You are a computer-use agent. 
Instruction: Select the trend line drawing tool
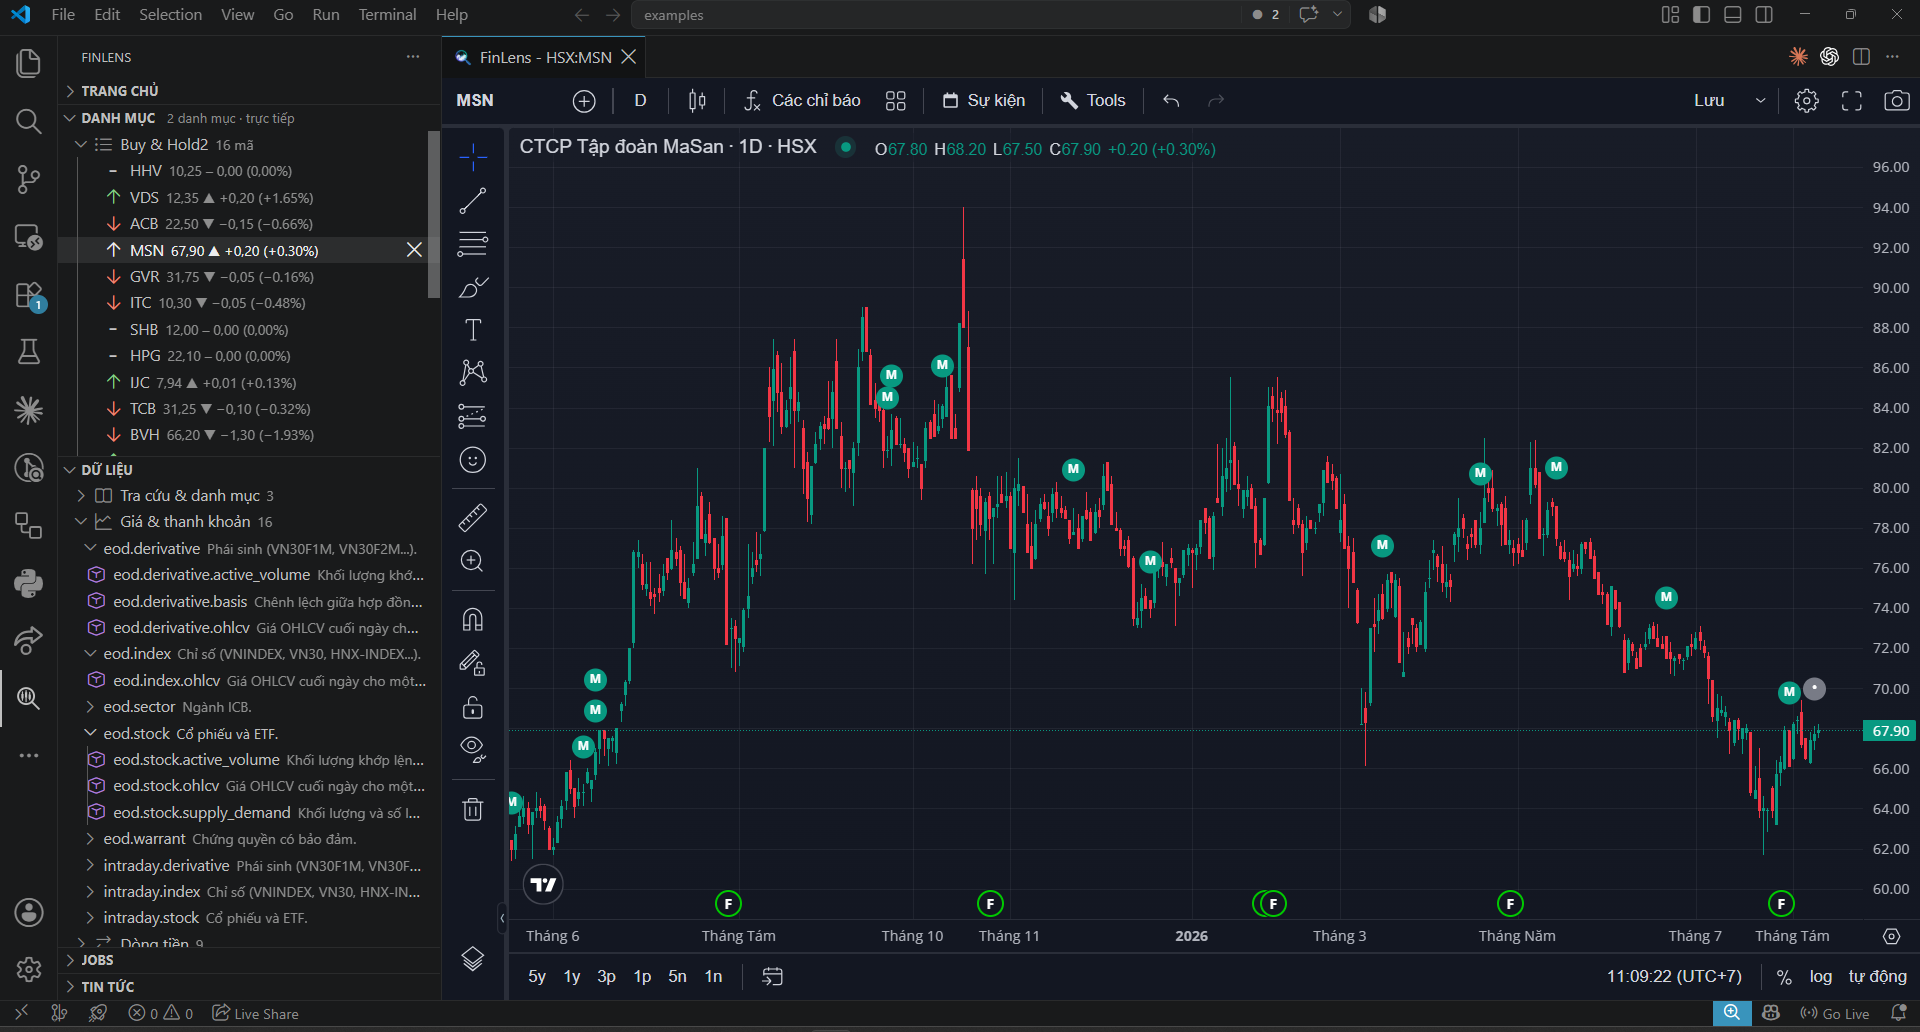[473, 201]
